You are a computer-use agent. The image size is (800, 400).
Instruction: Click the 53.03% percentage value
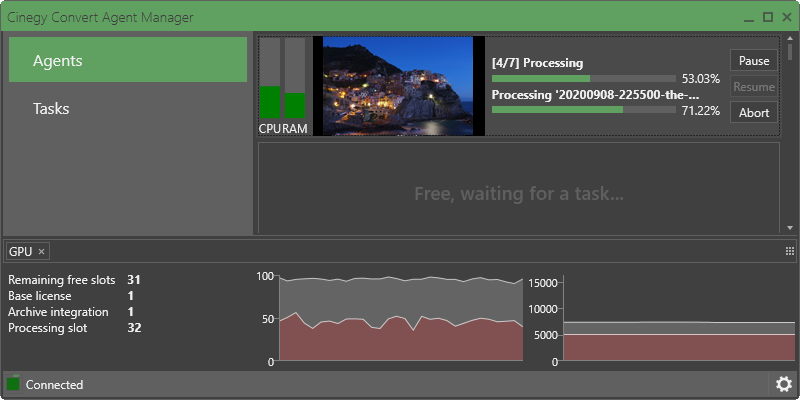[701, 79]
